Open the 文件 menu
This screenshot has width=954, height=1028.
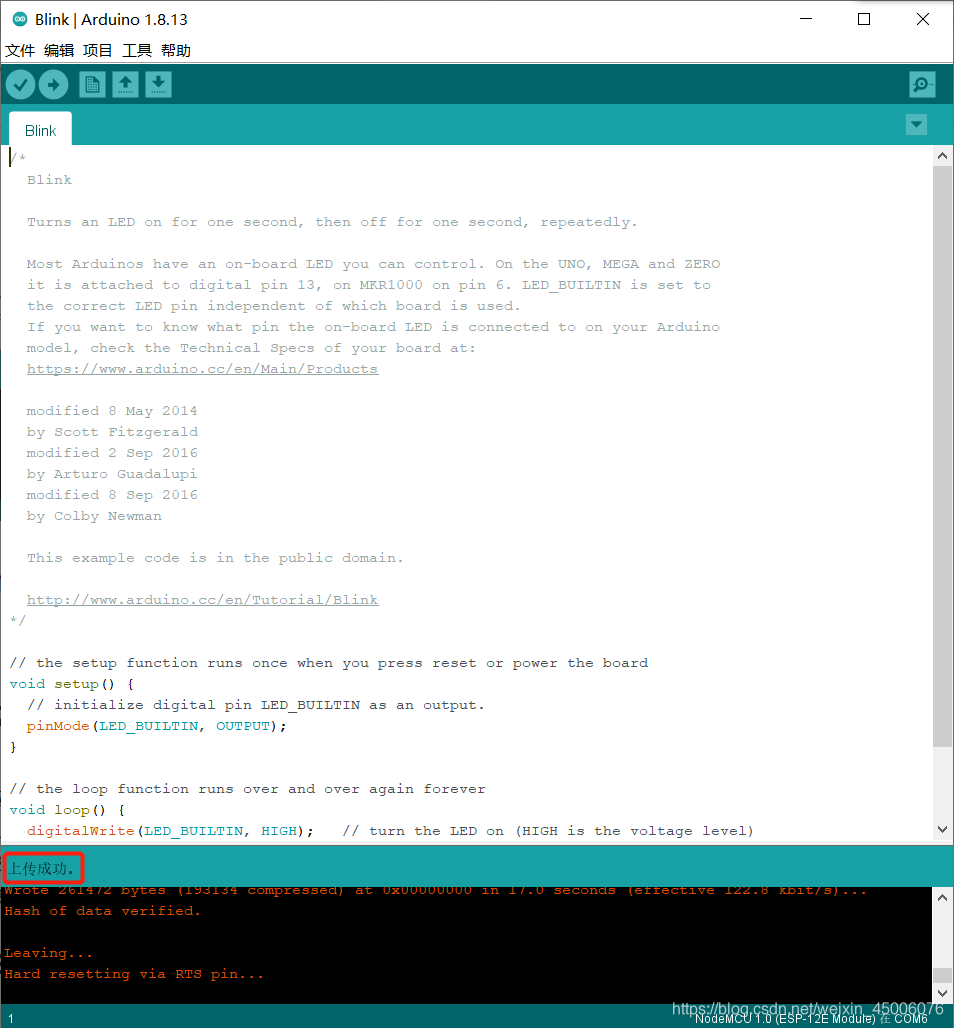(x=20, y=50)
